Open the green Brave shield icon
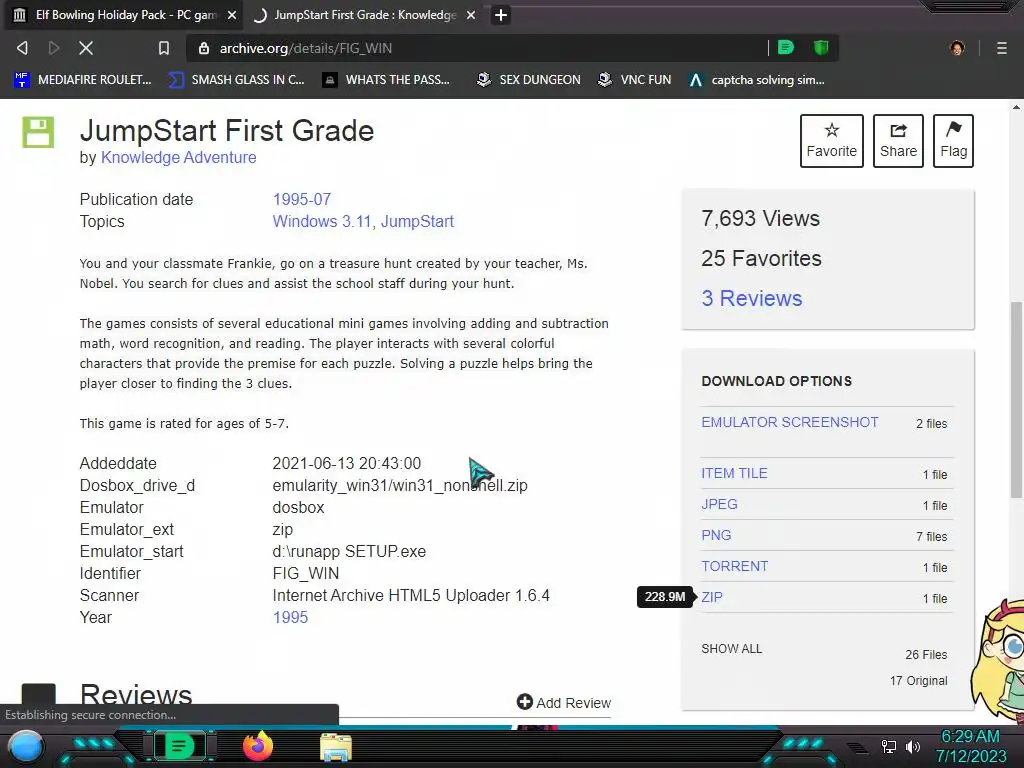Viewport: 1024px width, 768px height. [x=821, y=48]
